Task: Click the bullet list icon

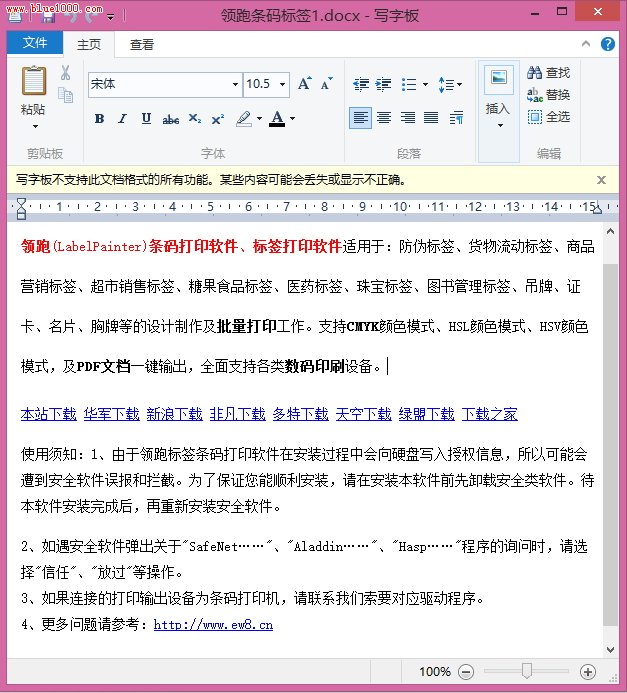Action: [409, 84]
